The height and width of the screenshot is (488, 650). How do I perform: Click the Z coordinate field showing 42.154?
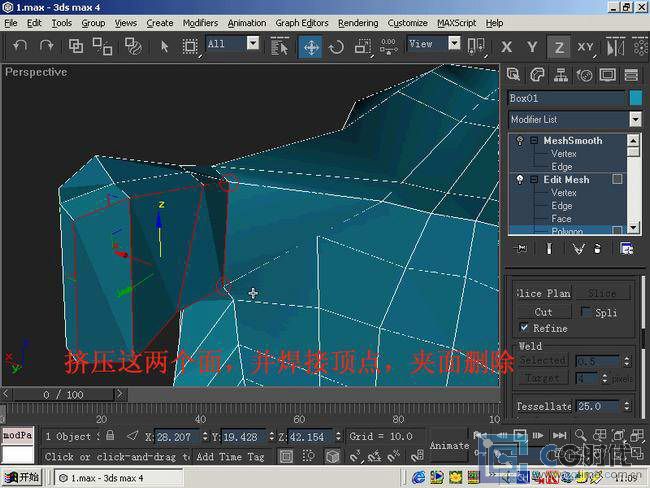[x=310, y=436]
